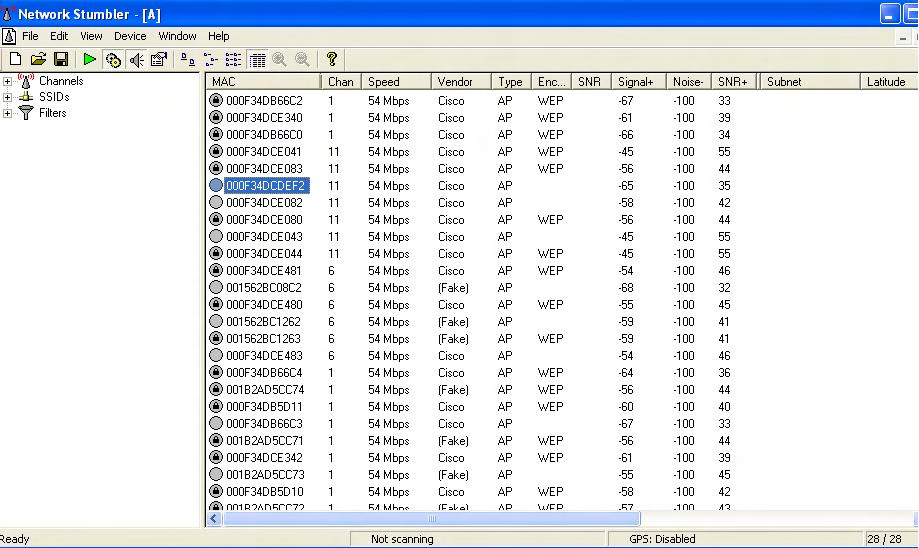Image resolution: width=919 pixels, height=548 pixels.
Task: Sort by the Vendor column header
Action: (x=461, y=81)
